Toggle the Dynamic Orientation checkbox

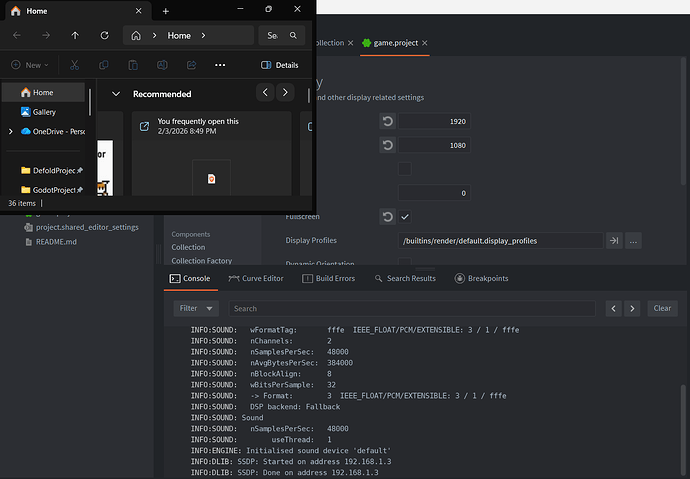[x=405, y=263]
